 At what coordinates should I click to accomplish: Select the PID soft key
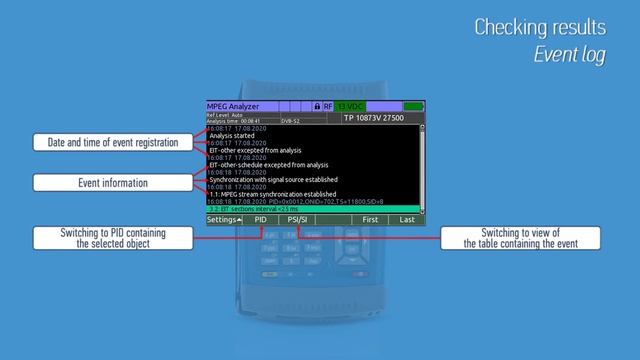[x=260, y=220]
